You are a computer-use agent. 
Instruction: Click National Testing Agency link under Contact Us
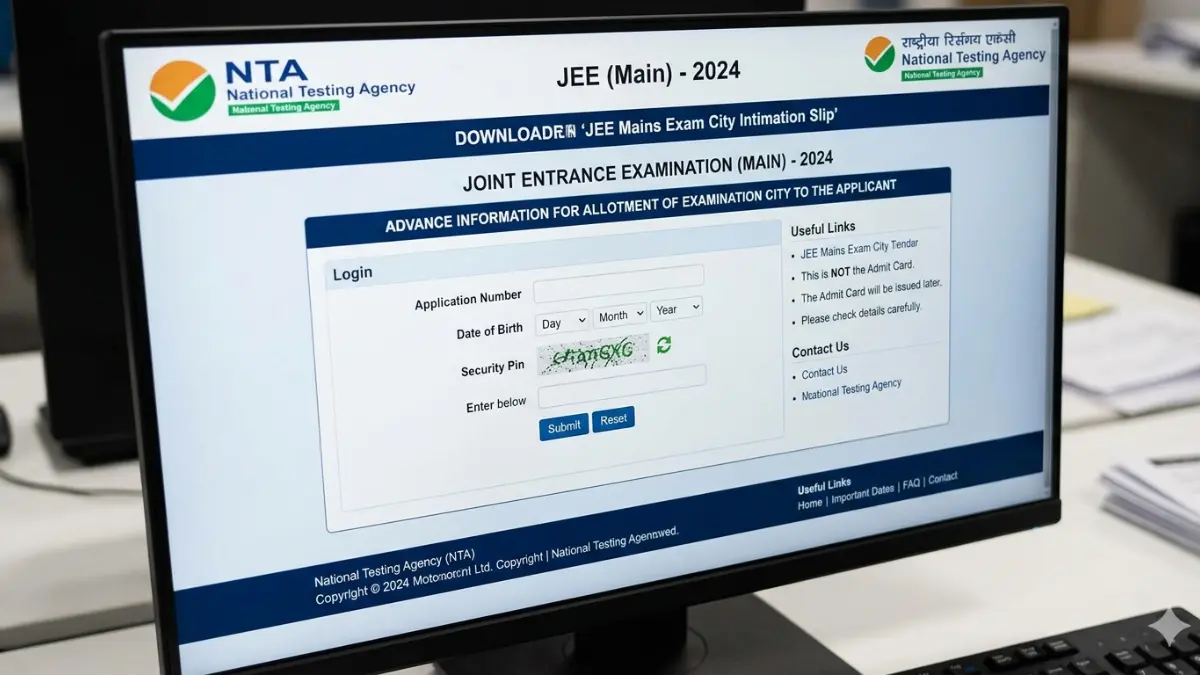click(x=851, y=390)
